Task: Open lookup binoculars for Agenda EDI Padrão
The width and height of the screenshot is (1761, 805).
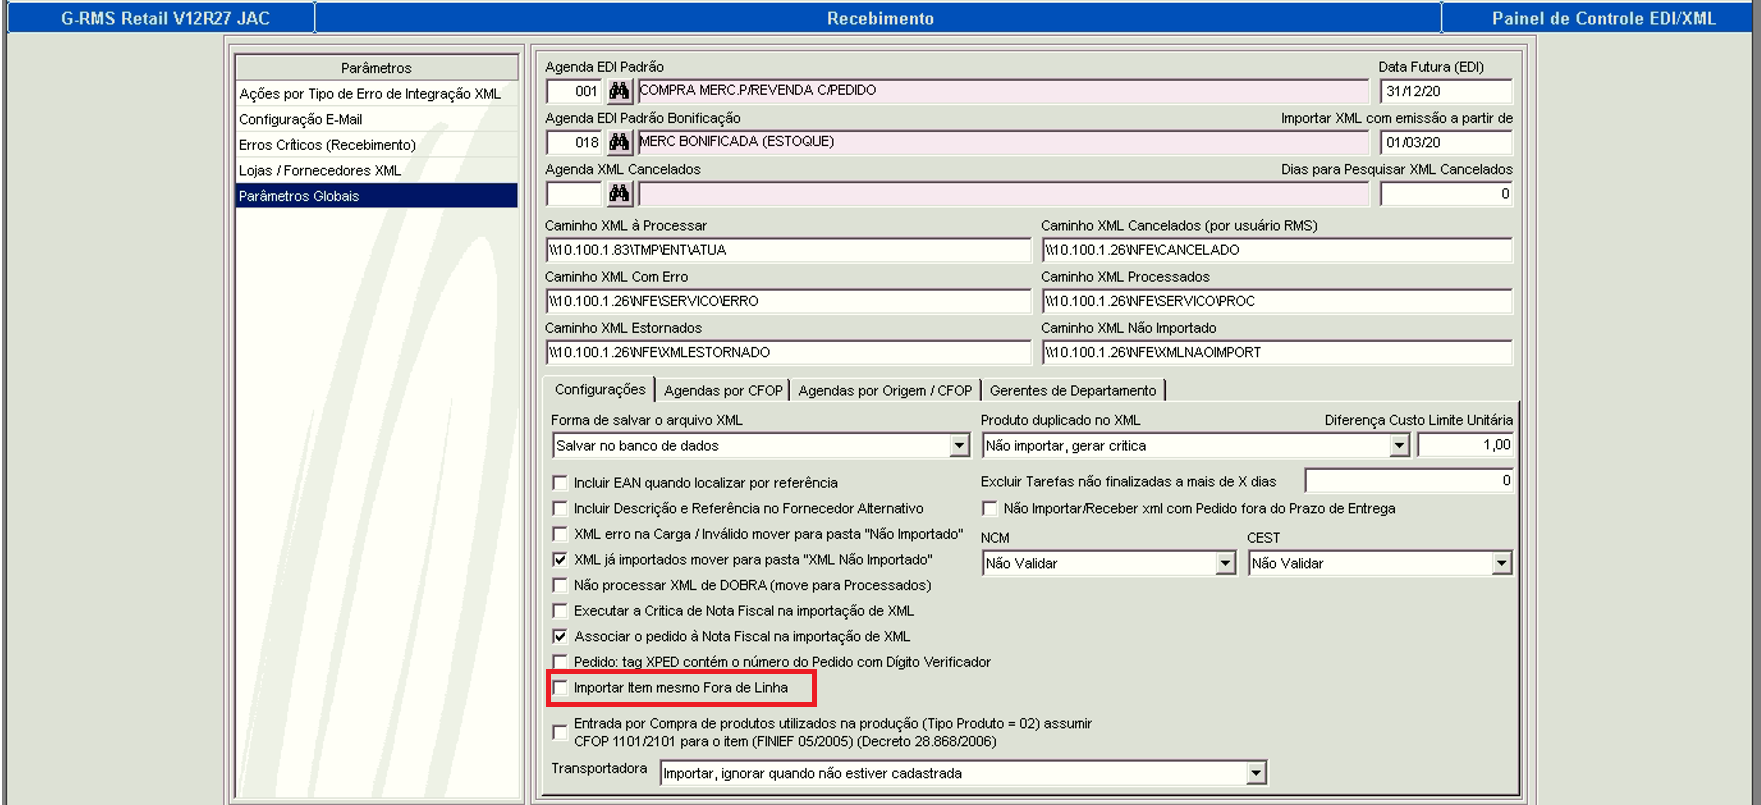Action: pos(619,91)
